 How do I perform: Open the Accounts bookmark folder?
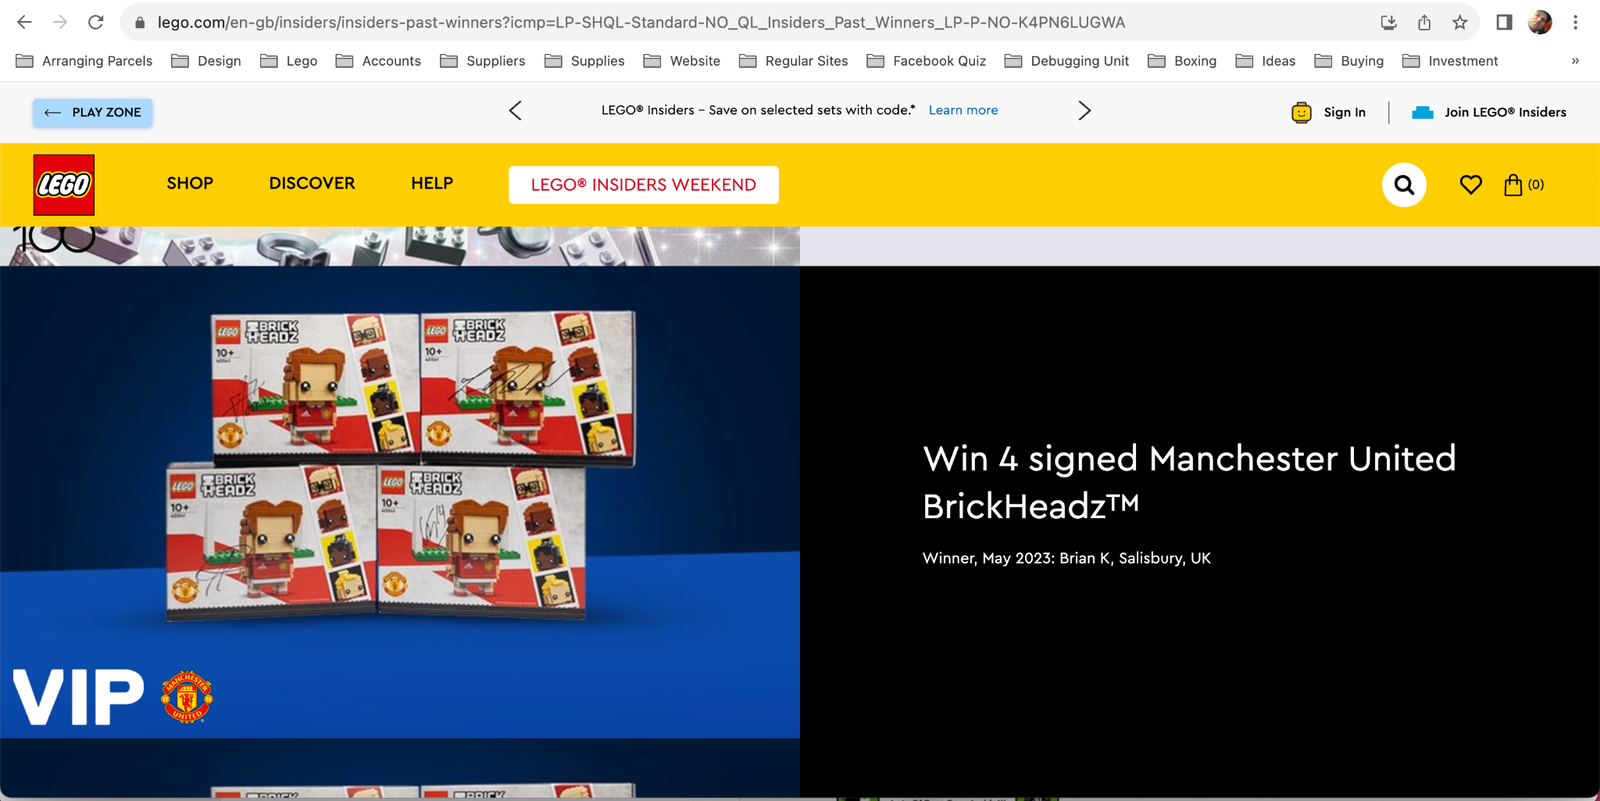coord(378,61)
